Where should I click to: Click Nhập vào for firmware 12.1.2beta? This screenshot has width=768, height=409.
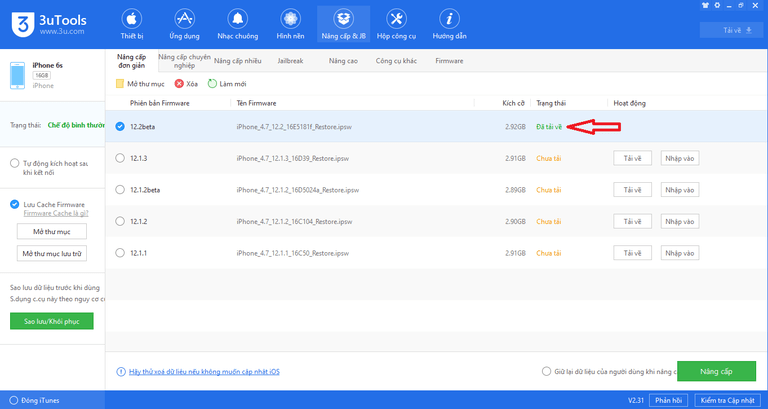click(680, 190)
